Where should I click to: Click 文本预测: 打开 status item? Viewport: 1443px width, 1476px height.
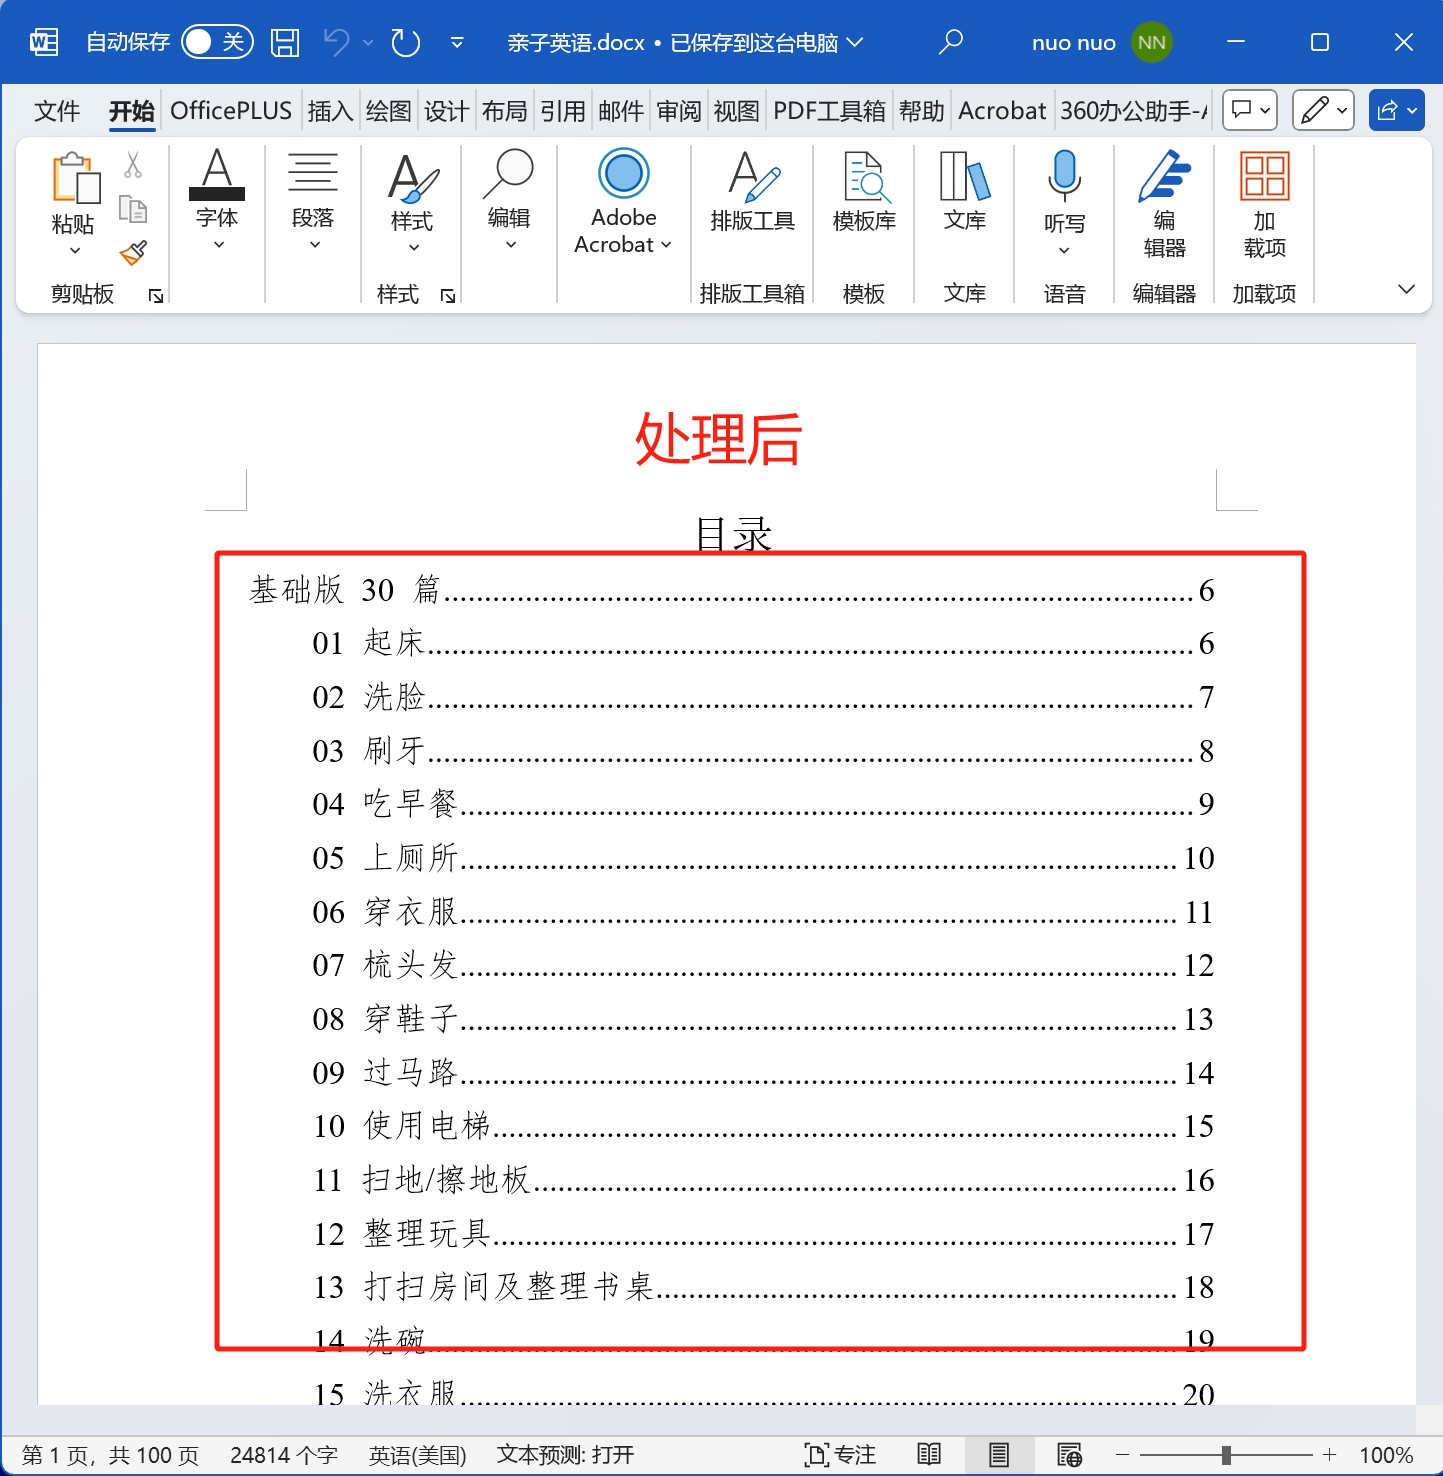point(566,1455)
